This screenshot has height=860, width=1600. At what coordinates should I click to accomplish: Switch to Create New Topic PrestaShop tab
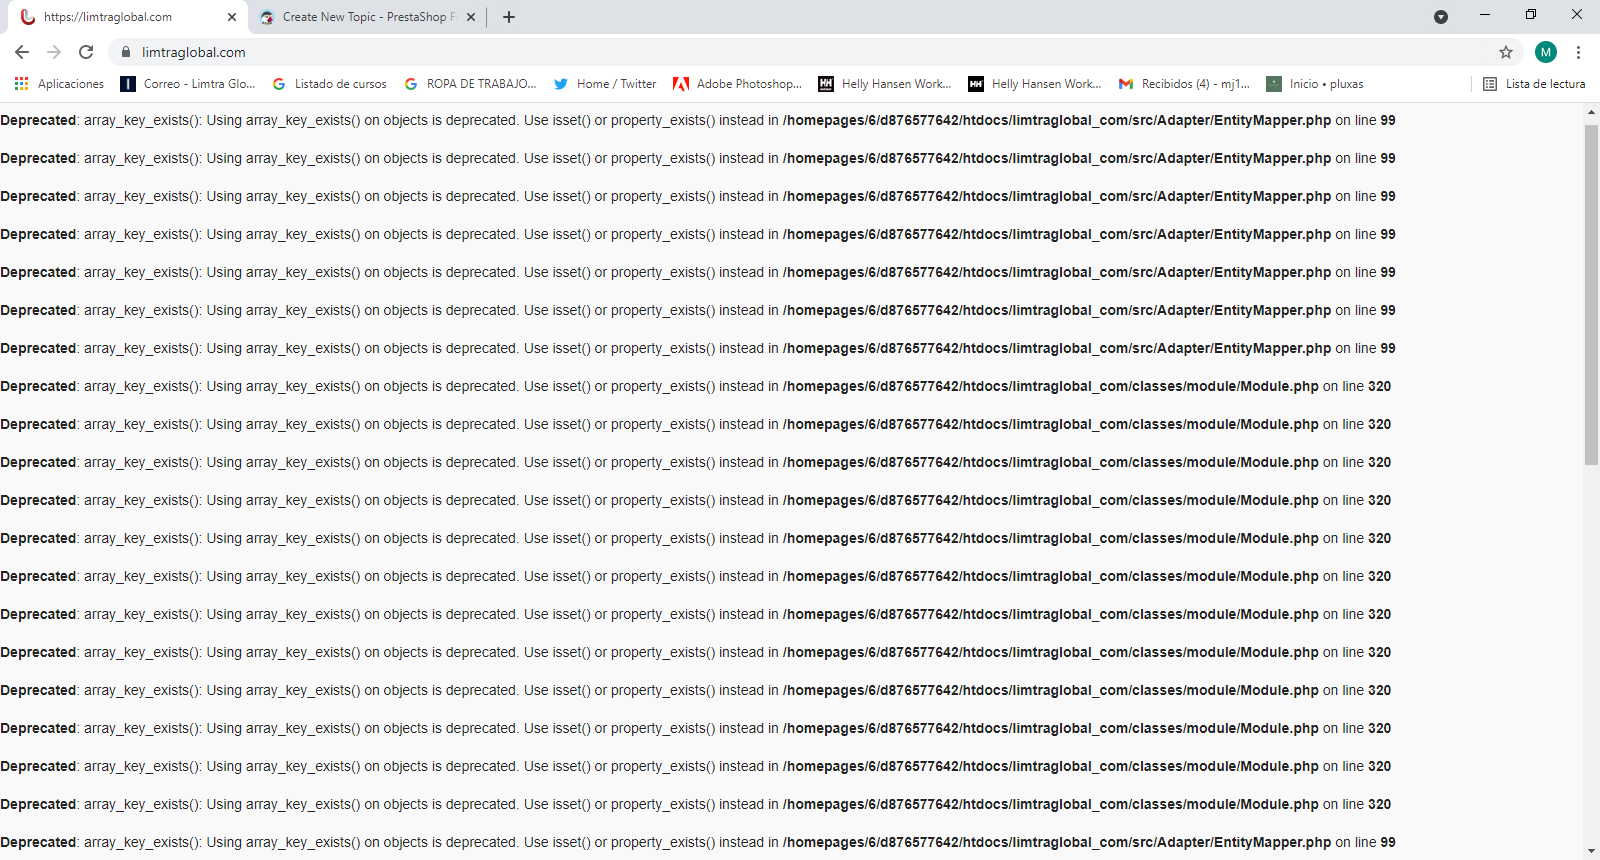coord(366,17)
